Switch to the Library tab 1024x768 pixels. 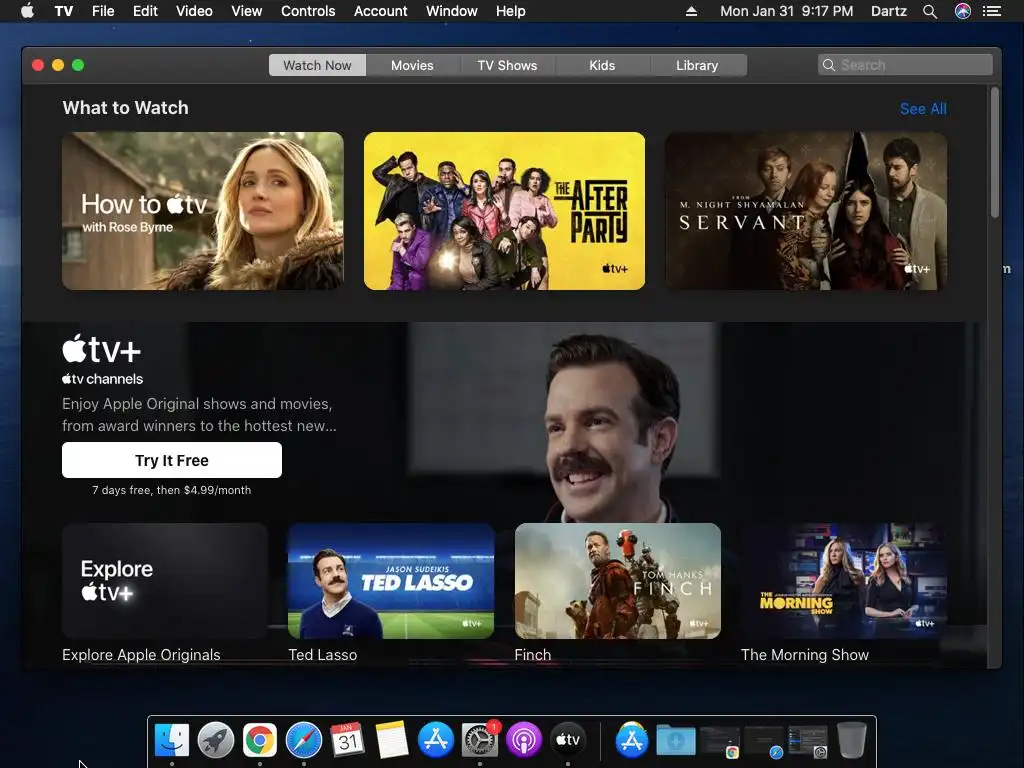point(697,65)
